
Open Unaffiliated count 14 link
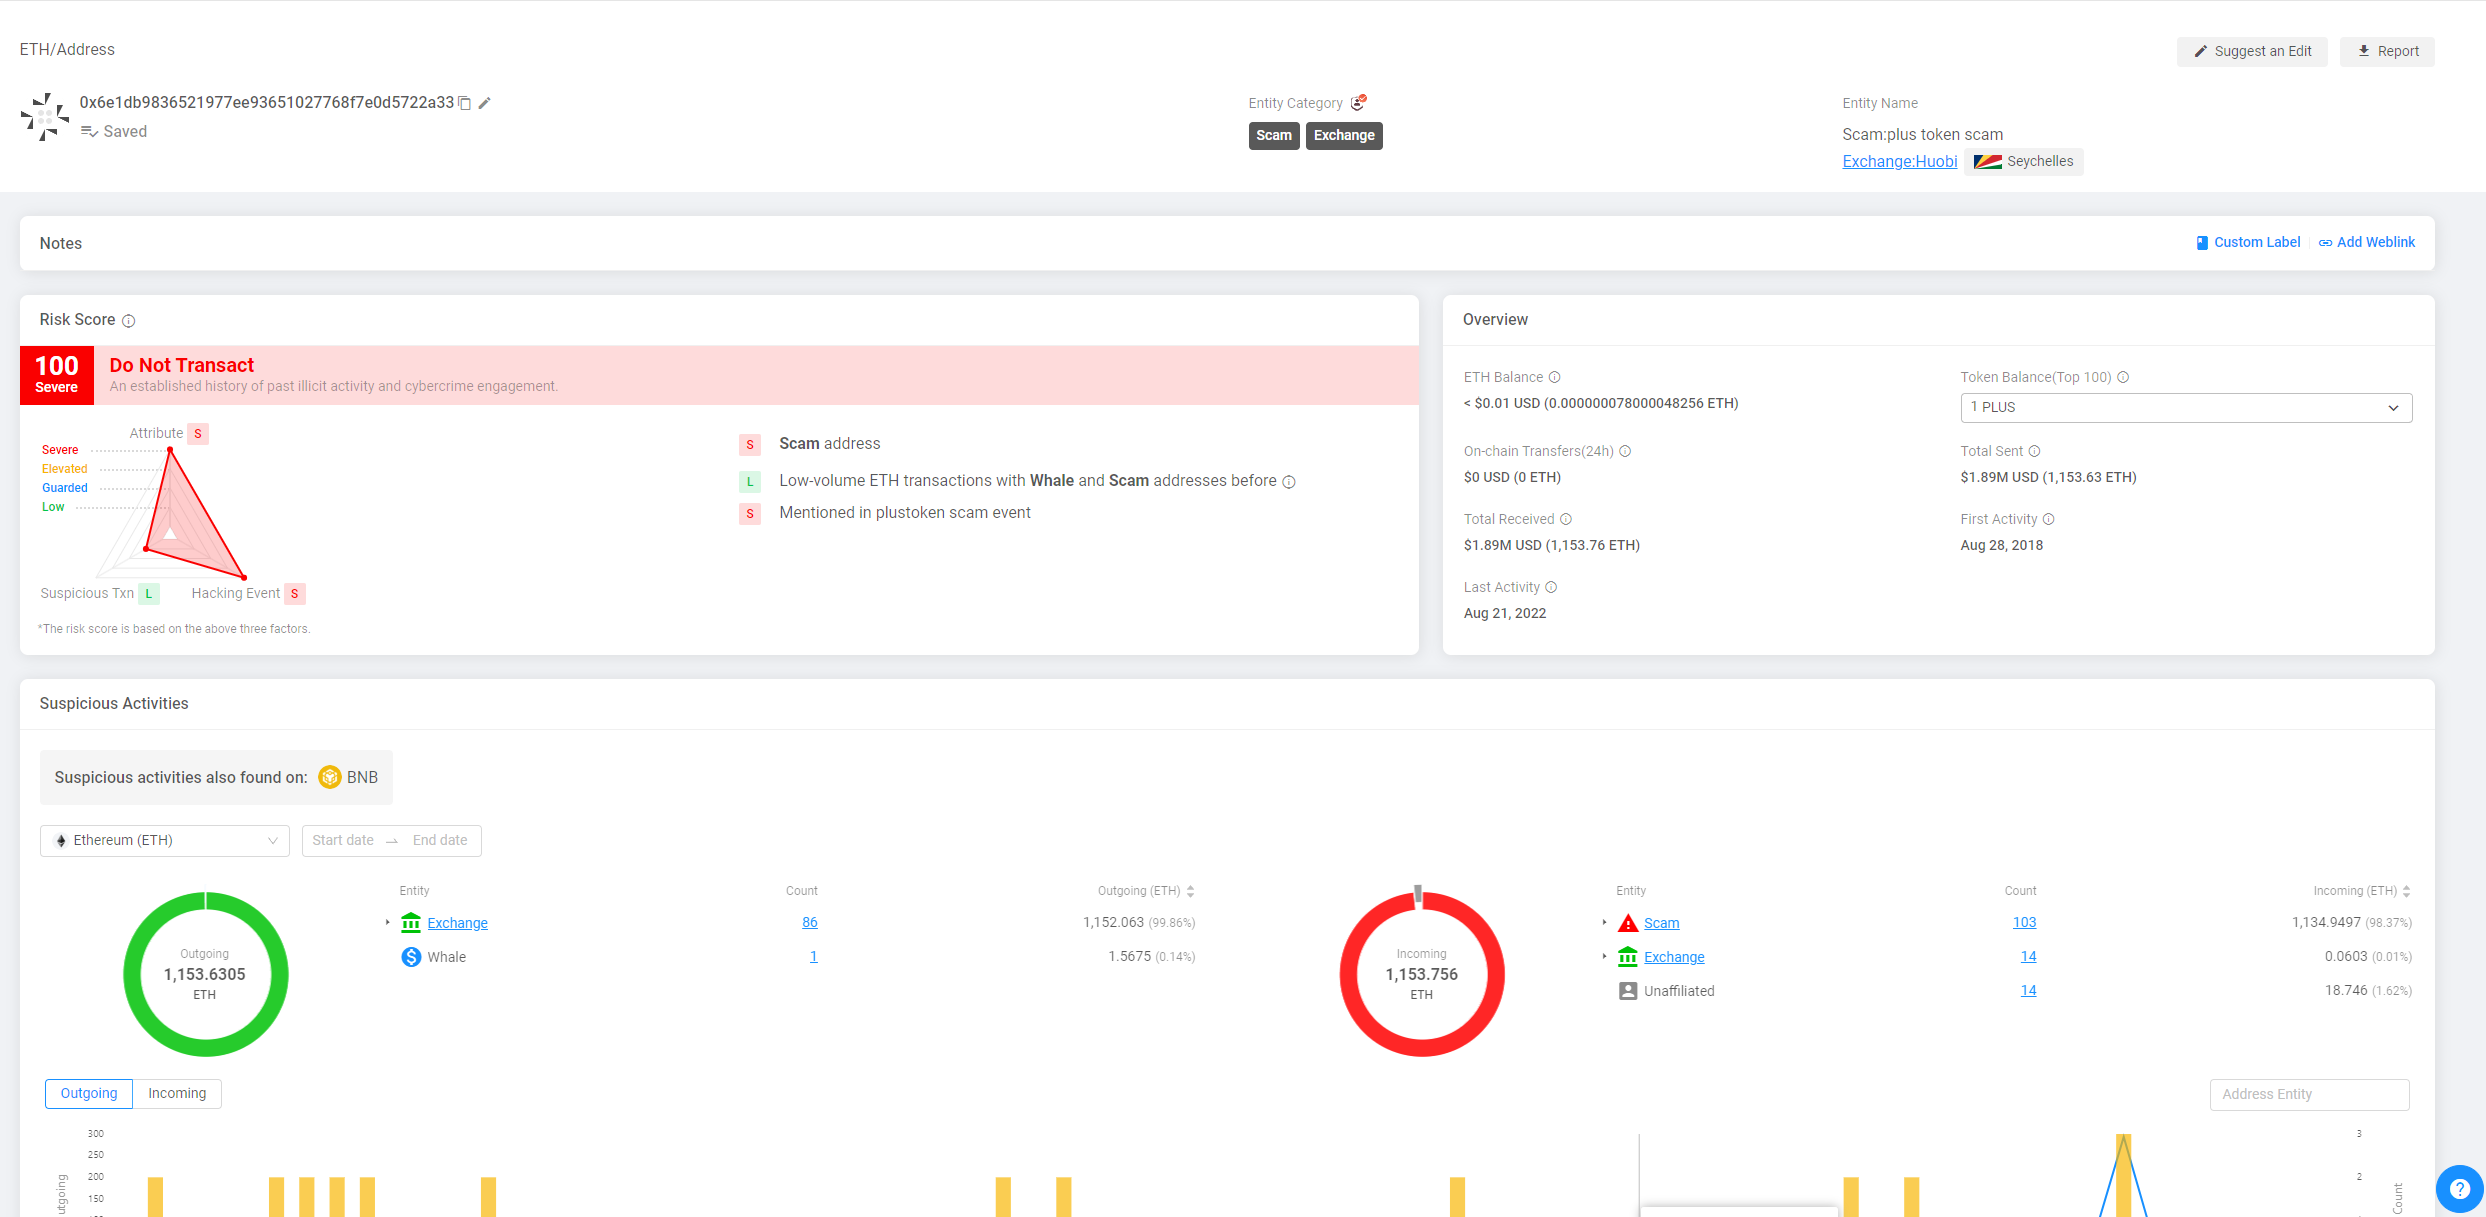click(x=2029, y=991)
